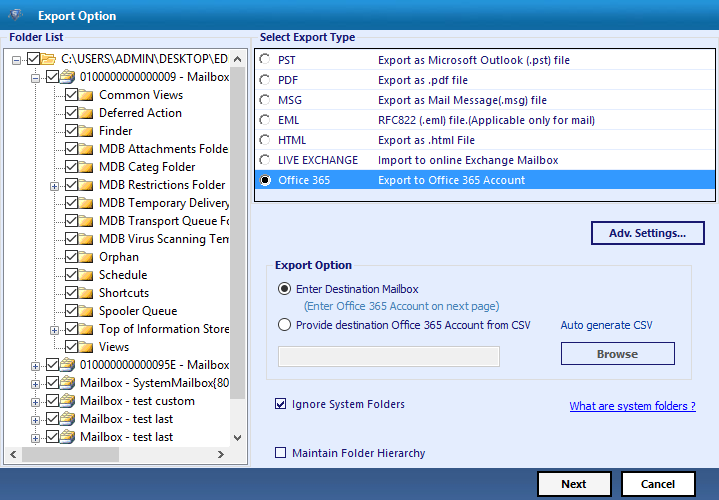Select the HTML export radio button

[x=265, y=140]
